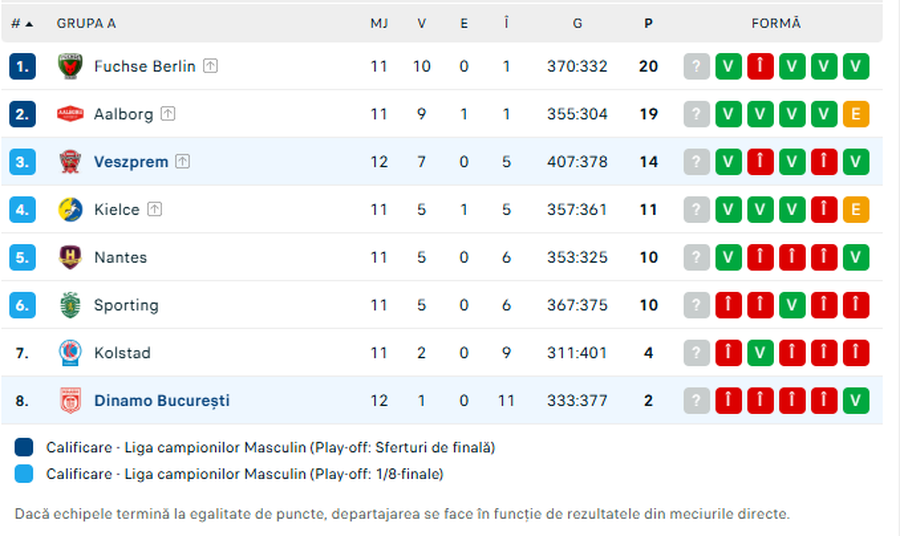Click the Sporting team crest
The width and height of the screenshot is (900, 536).
[x=69, y=305]
